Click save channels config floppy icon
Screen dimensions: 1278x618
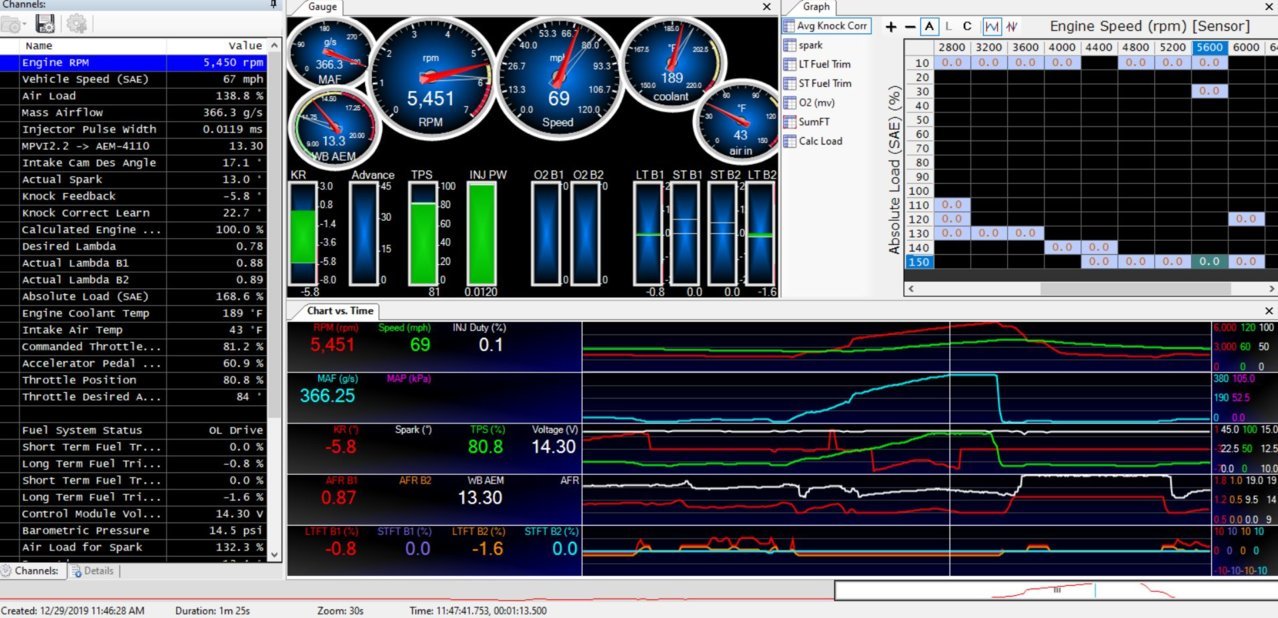pos(44,24)
